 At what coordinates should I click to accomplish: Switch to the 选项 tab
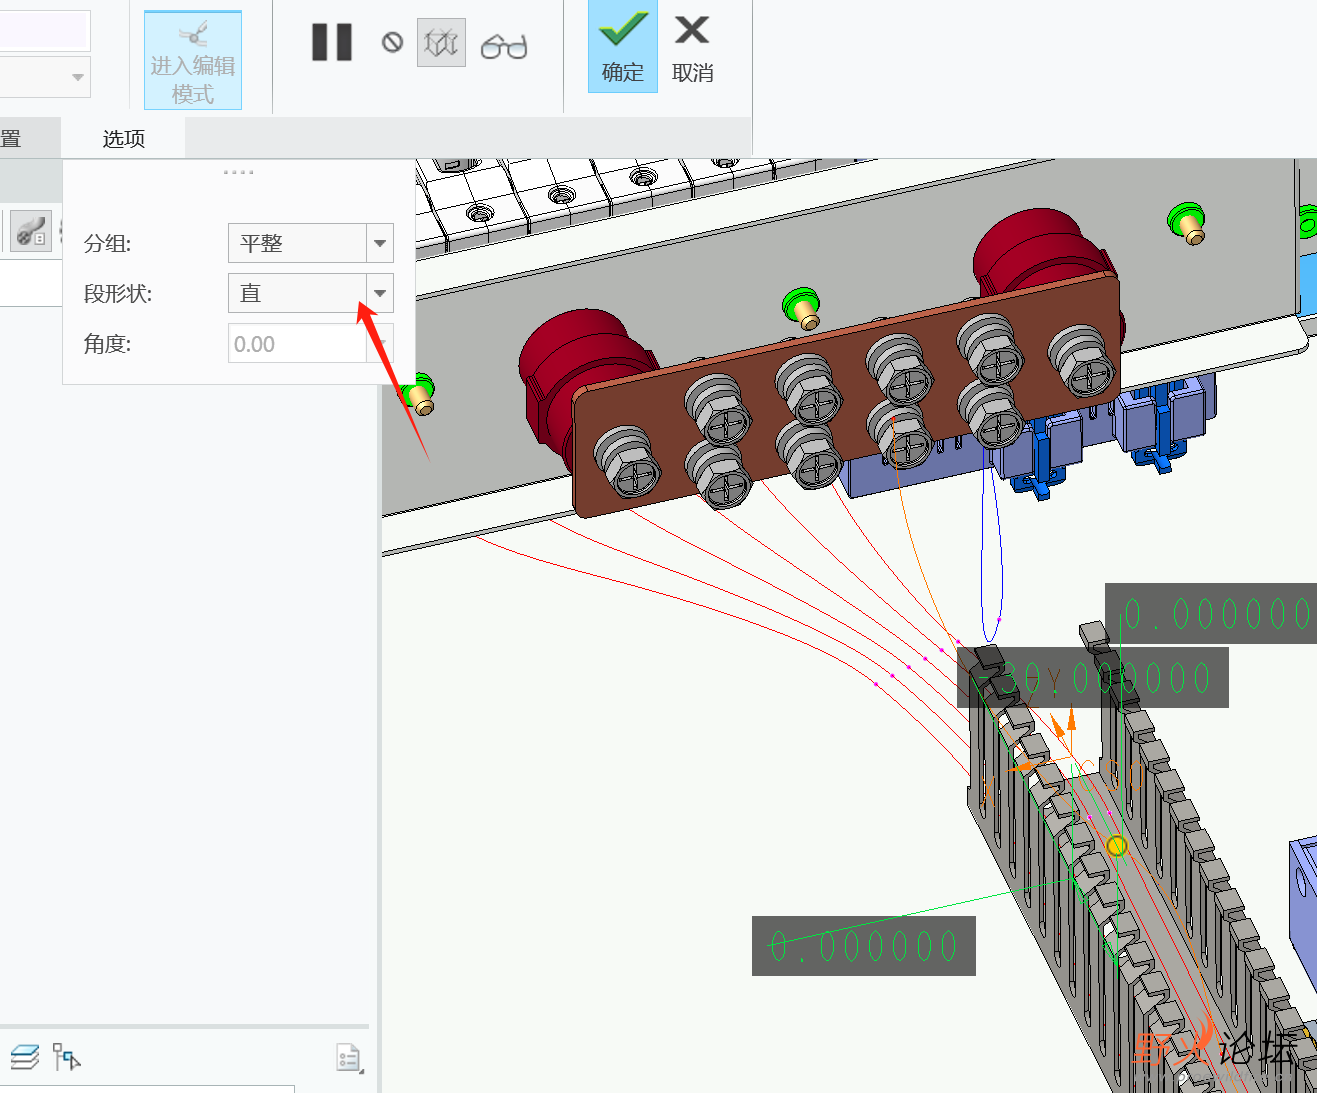(x=124, y=139)
